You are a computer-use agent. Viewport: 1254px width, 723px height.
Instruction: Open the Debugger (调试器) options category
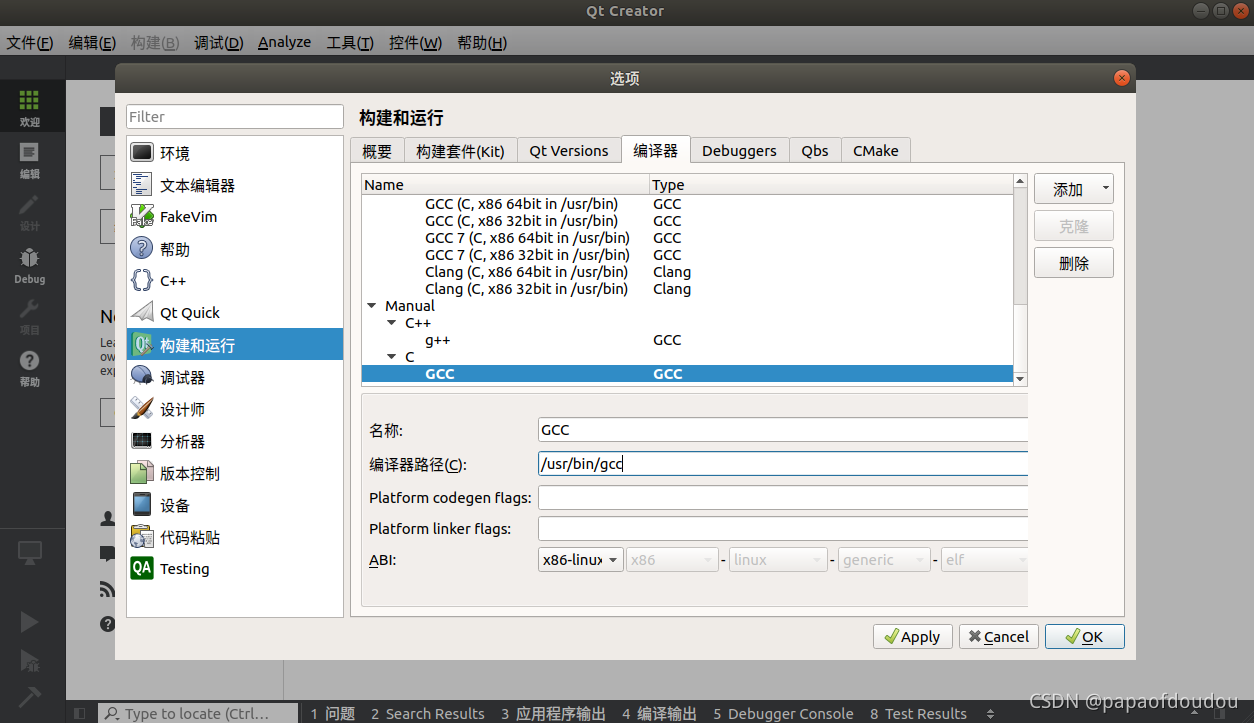[235, 377]
